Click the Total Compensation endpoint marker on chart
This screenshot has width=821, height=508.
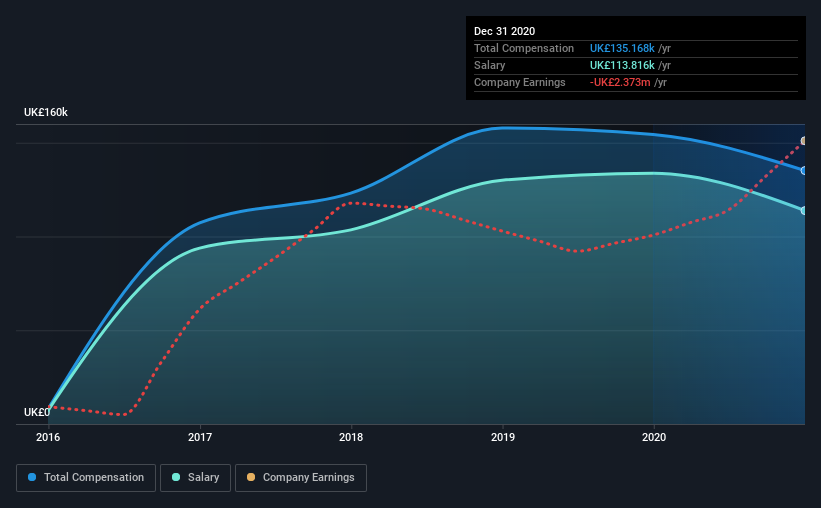803,171
